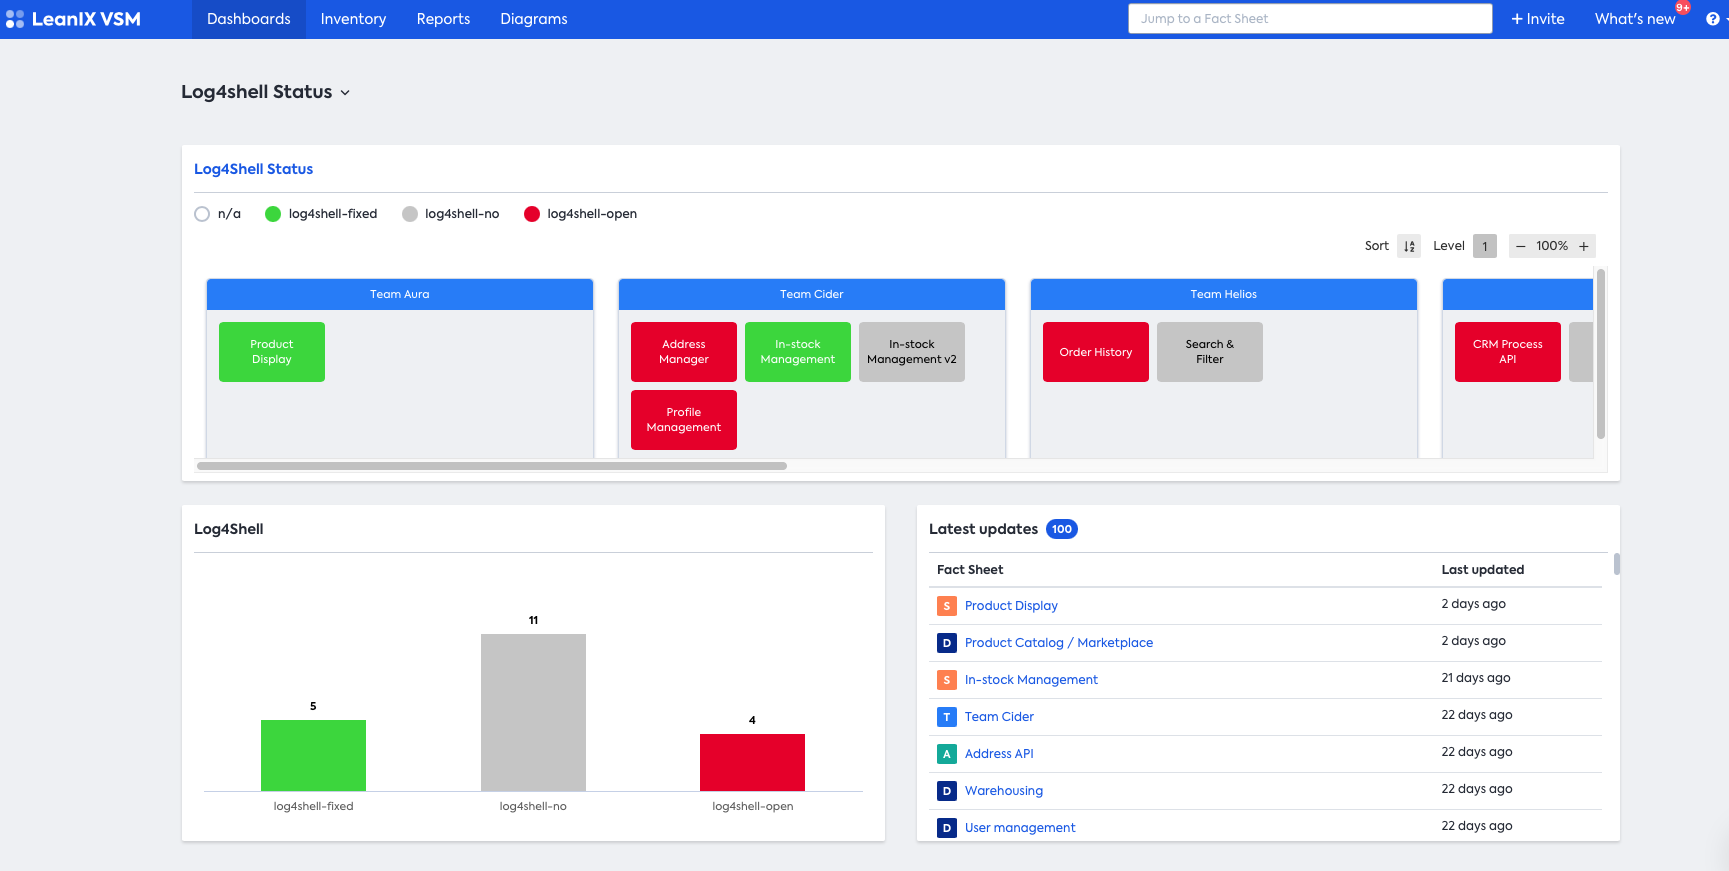Click the green log4shell-fixed bar
The width and height of the screenshot is (1729, 871).
[313, 755]
